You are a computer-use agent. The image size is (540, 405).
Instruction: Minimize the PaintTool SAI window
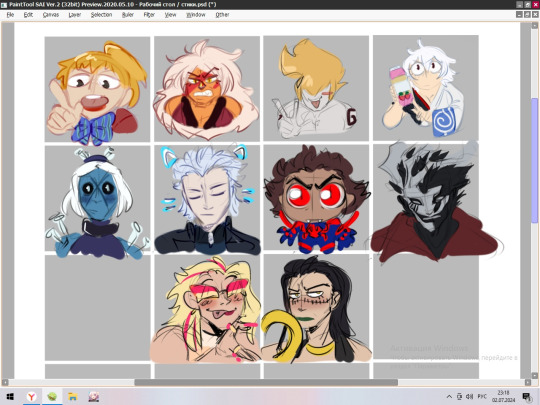[520, 4]
